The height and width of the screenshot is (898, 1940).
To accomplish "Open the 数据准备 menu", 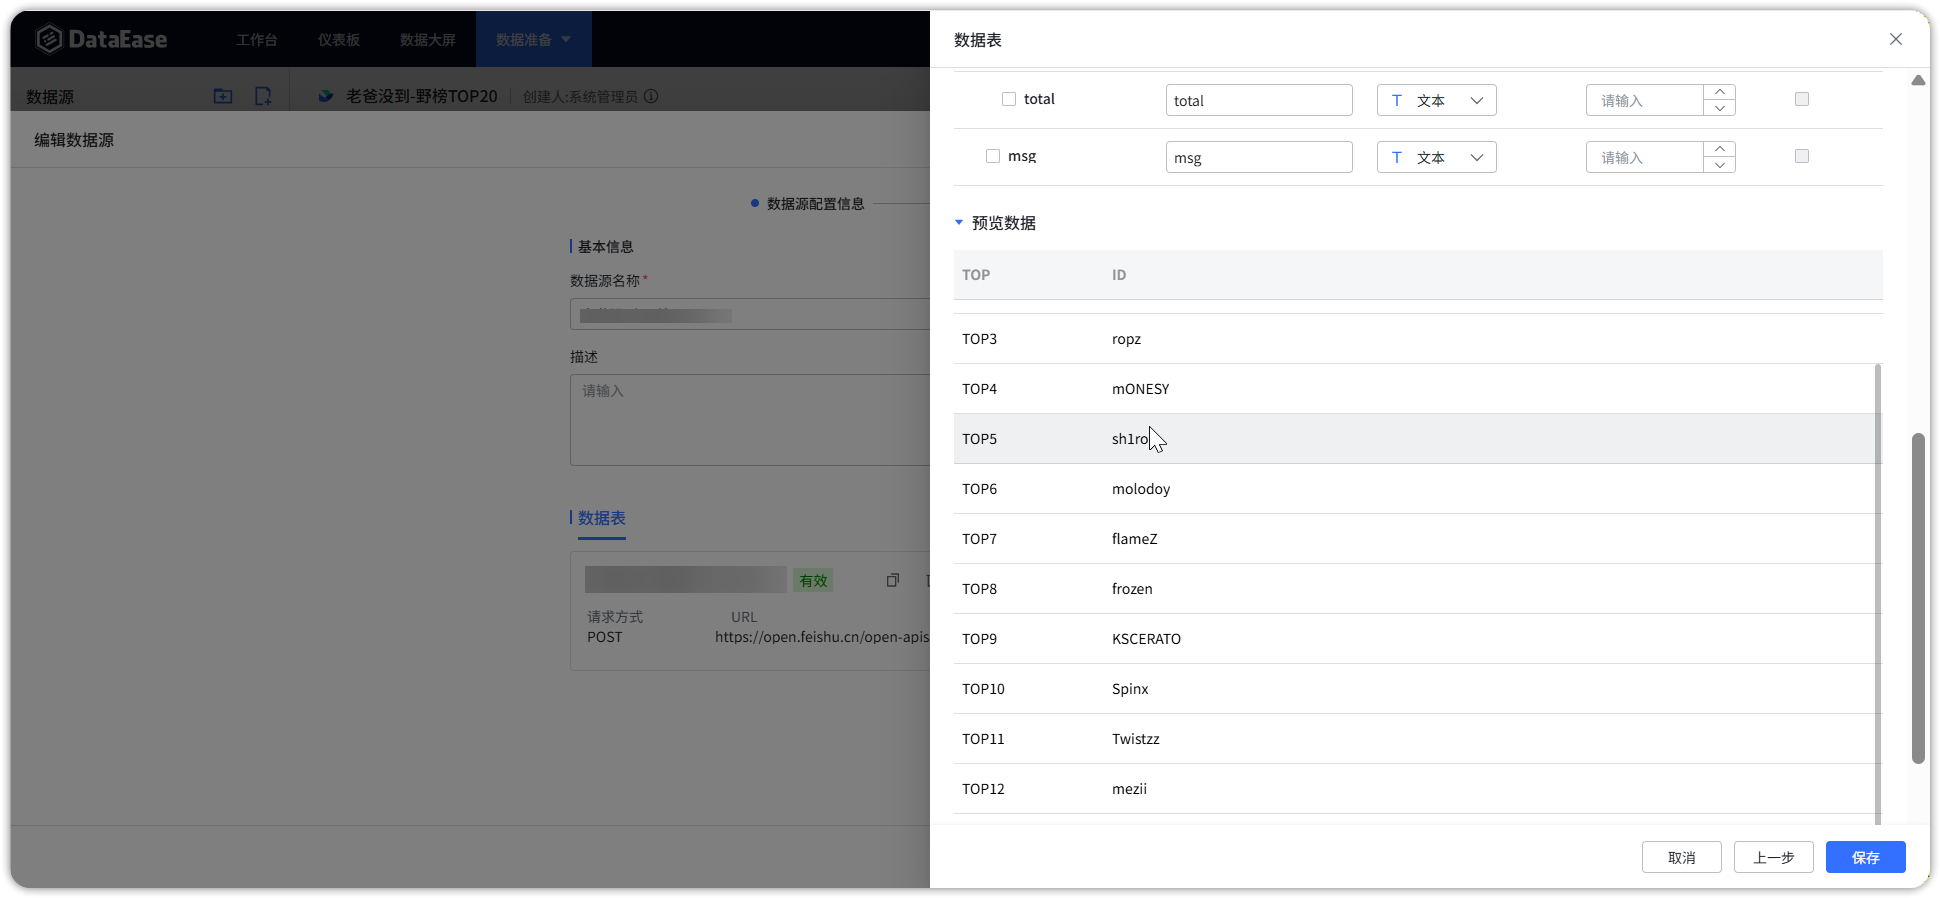I will [x=533, y=39].
